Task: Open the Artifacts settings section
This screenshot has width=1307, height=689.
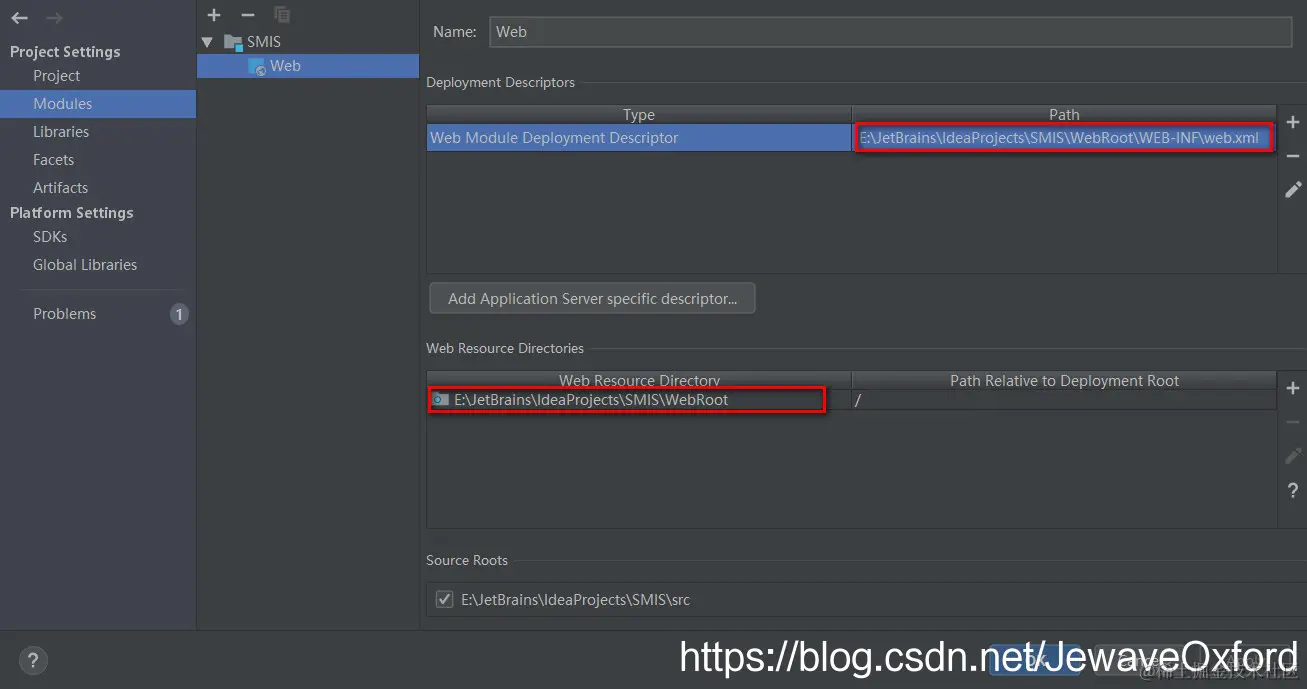Action: click(x=60, y=188)
